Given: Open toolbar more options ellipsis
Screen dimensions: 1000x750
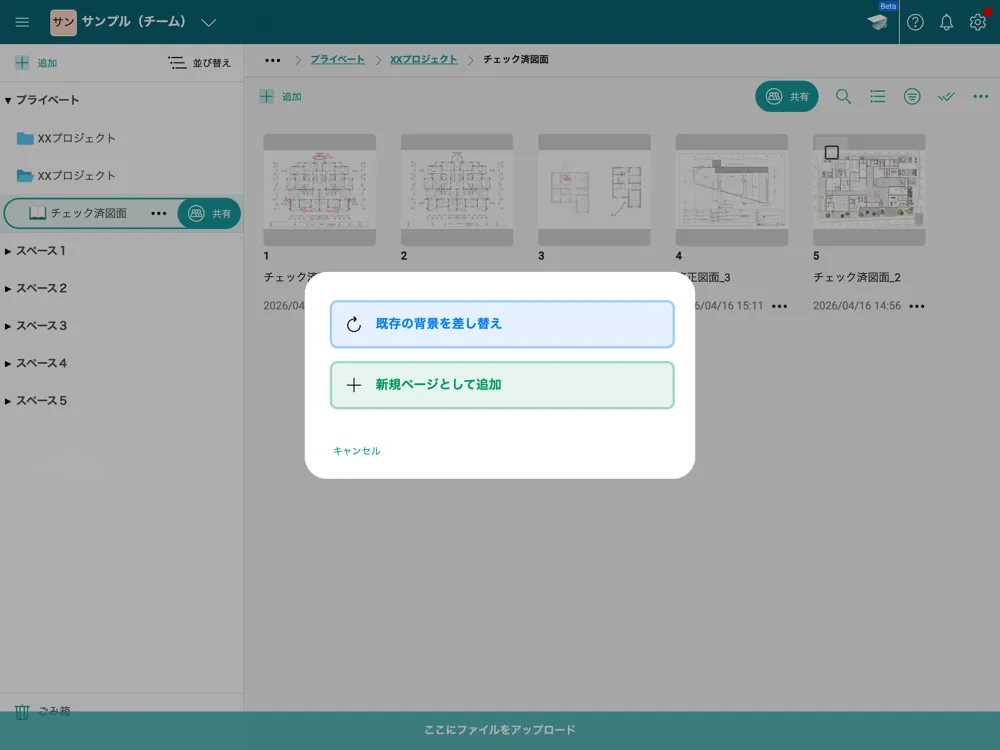Looking at the screenshot, I should 981,96.
